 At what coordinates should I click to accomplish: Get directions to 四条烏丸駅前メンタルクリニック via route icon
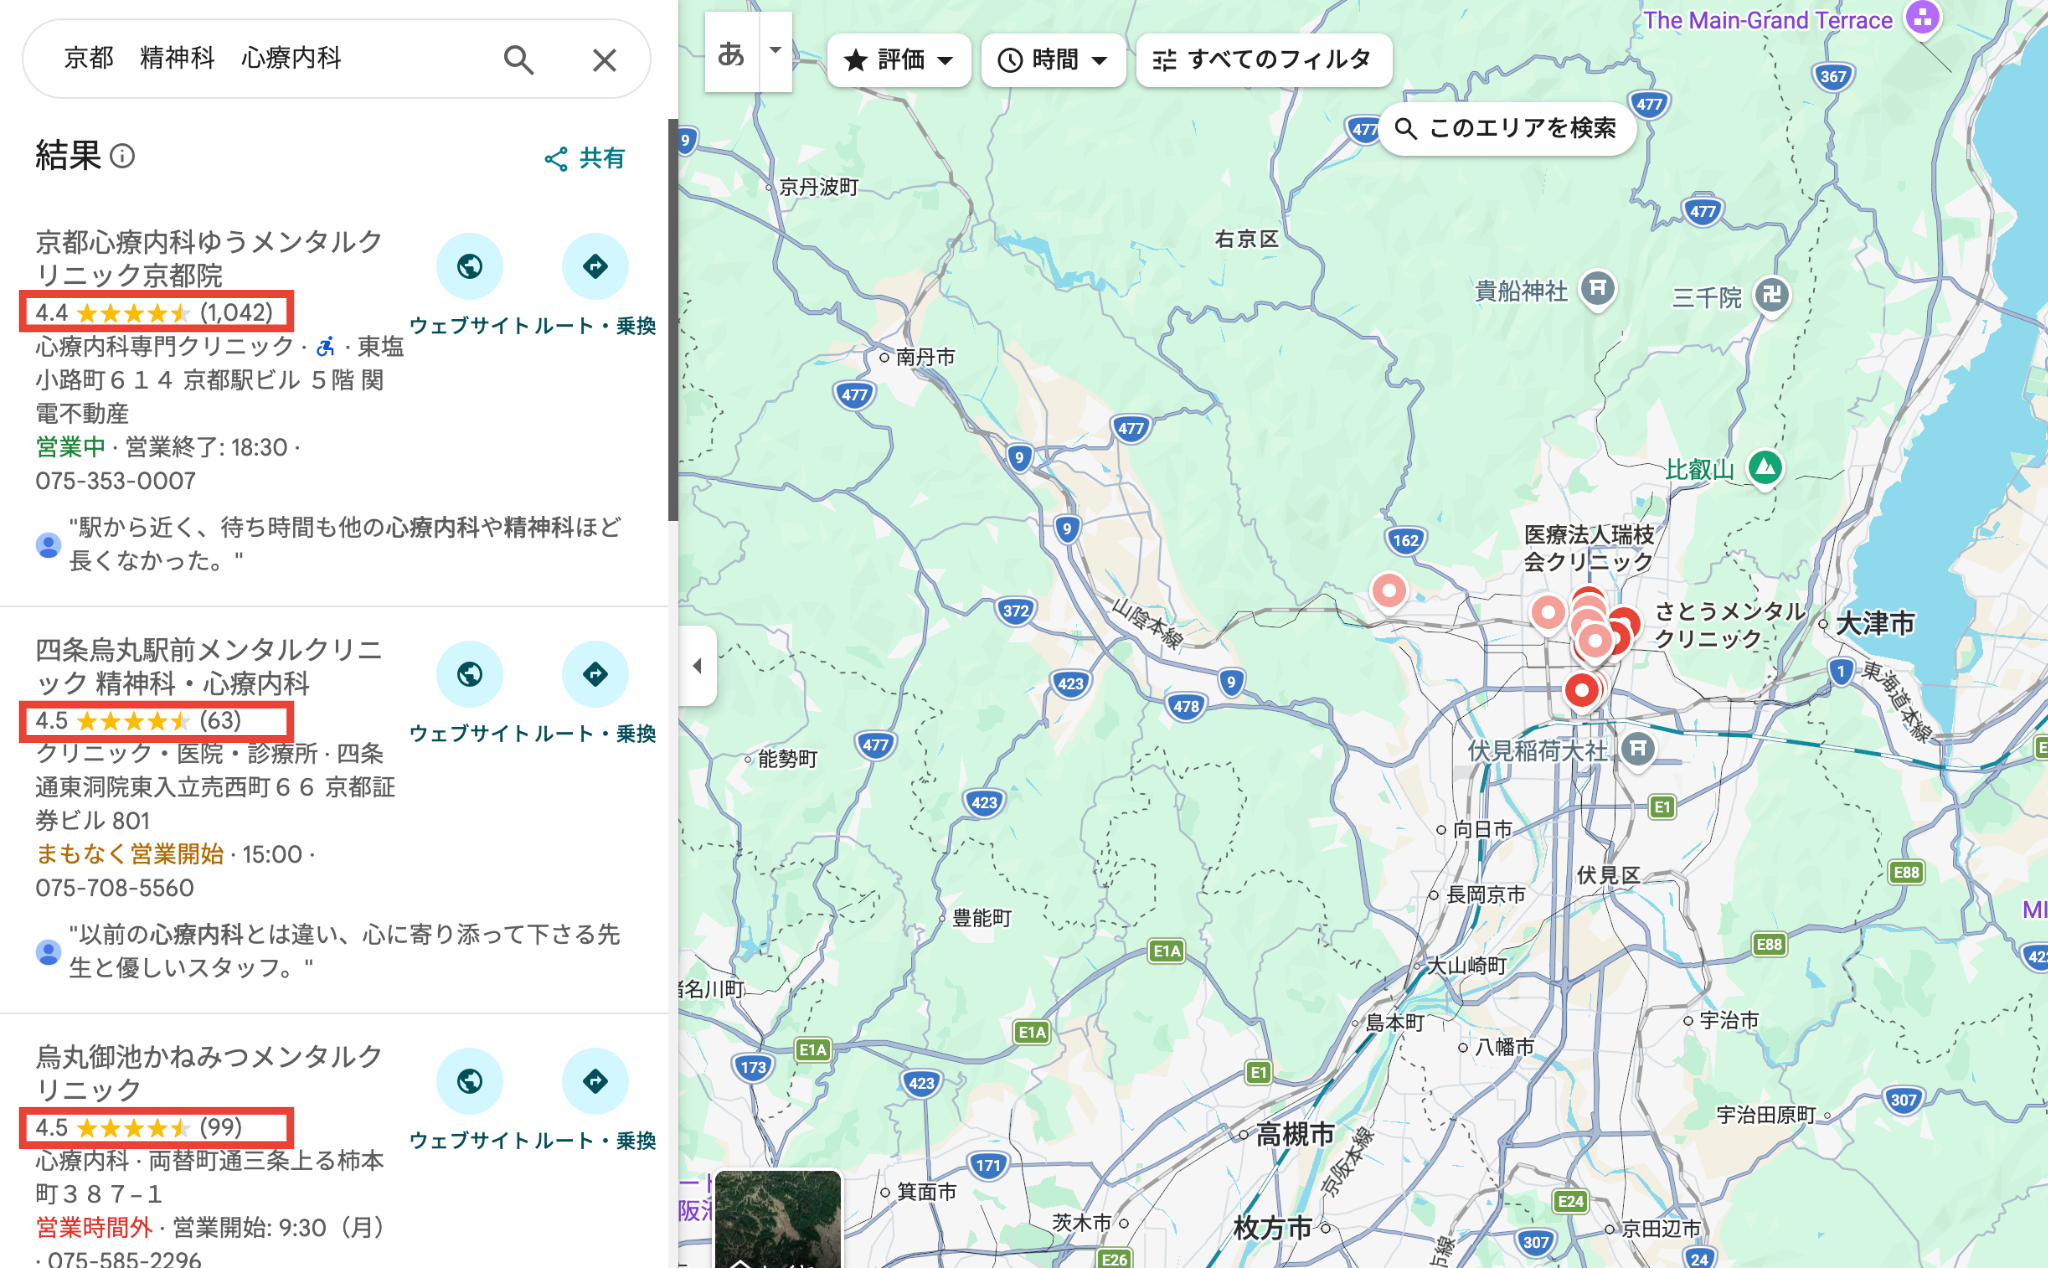596,674
